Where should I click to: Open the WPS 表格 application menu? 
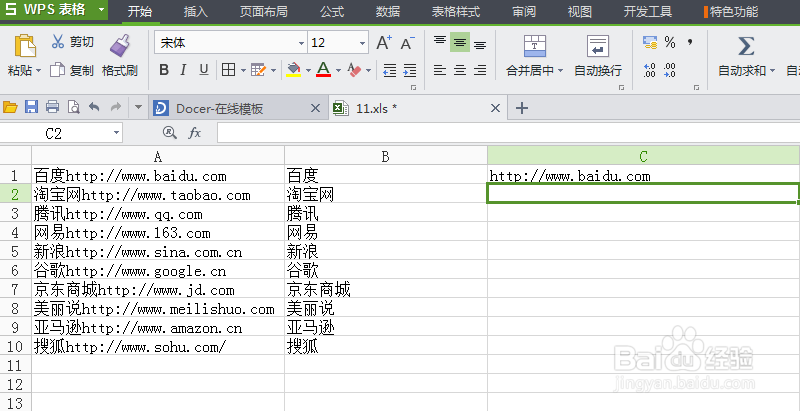tap(54, 9)
